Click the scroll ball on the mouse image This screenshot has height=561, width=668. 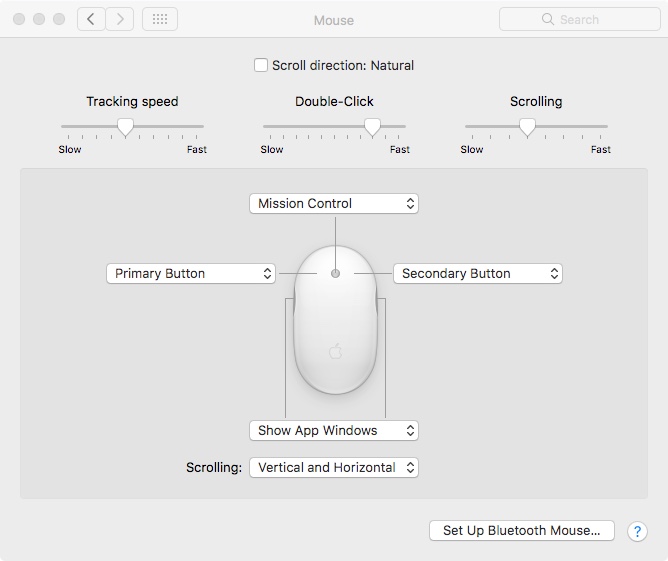[335, 273]
